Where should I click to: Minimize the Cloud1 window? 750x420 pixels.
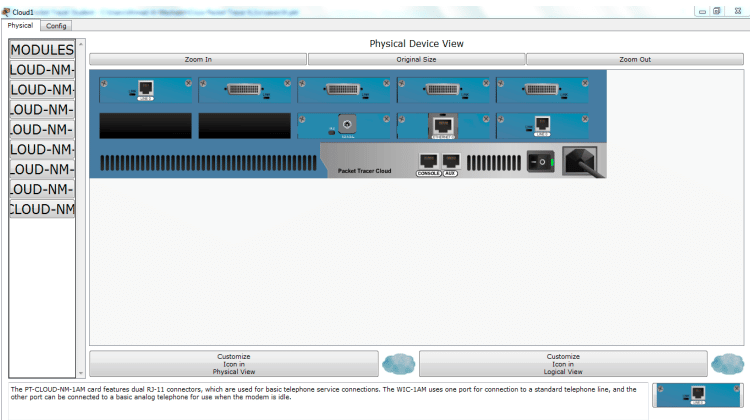702,11
